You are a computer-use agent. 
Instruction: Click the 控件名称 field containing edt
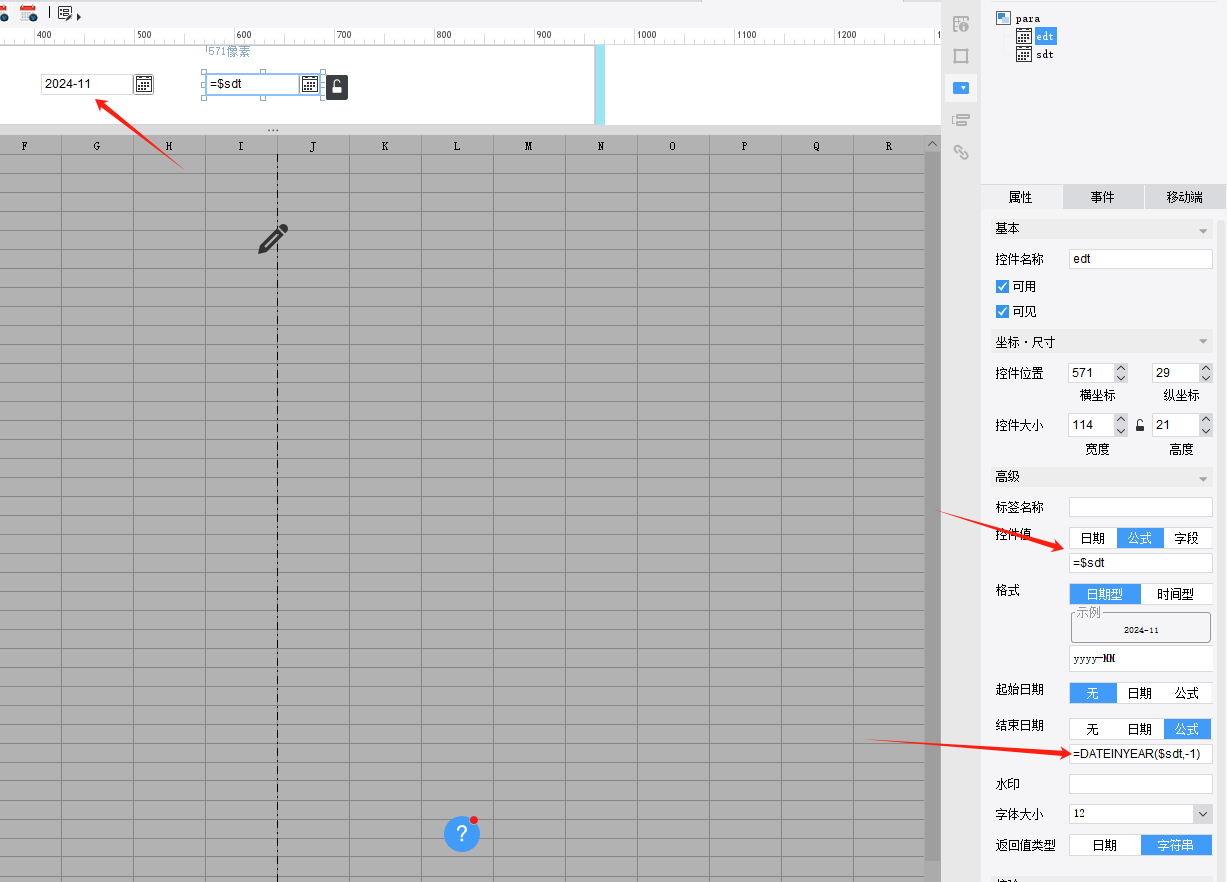point(1140,259)
